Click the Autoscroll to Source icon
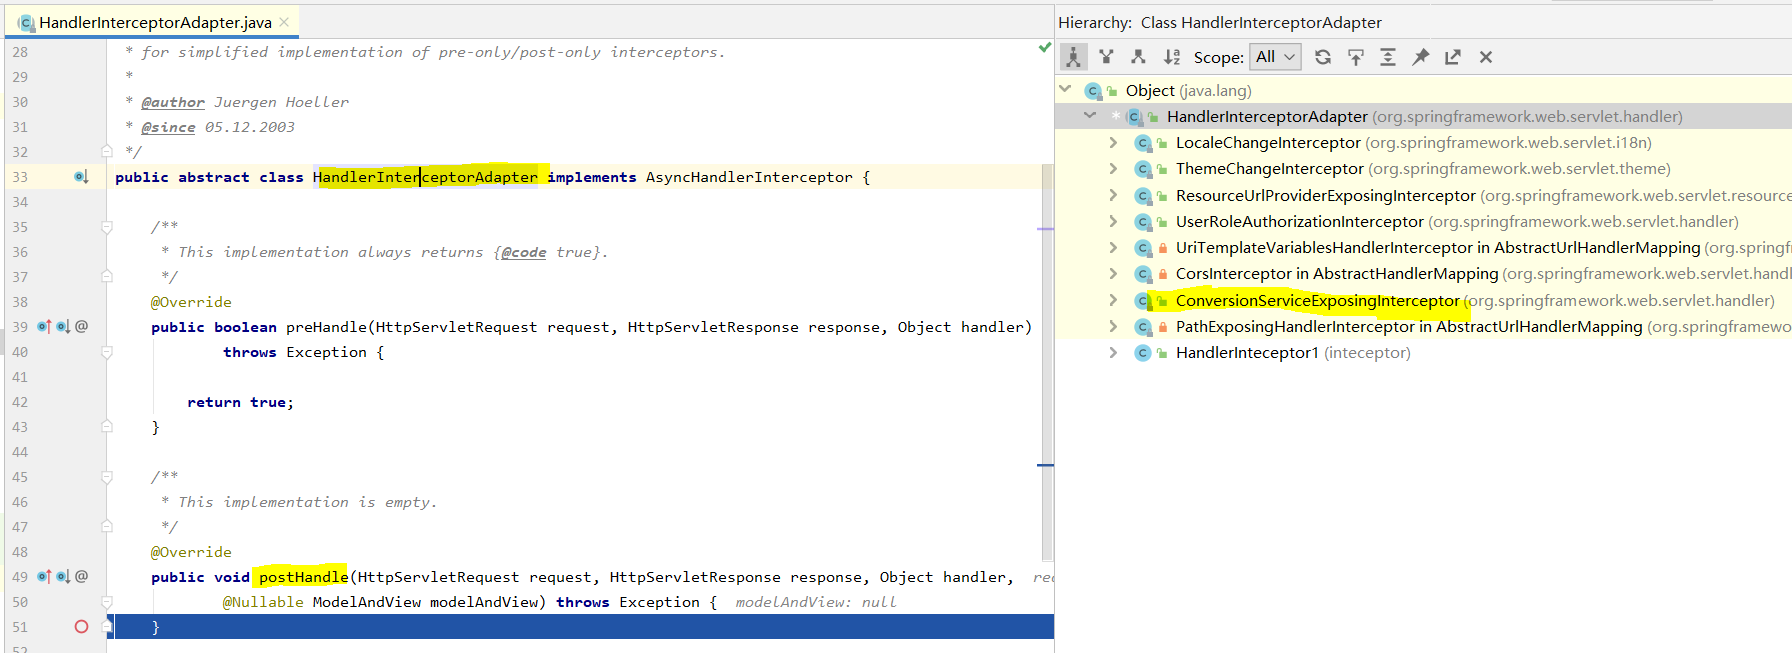Viewport: 1792px width, 653px height. point(1356,57)
